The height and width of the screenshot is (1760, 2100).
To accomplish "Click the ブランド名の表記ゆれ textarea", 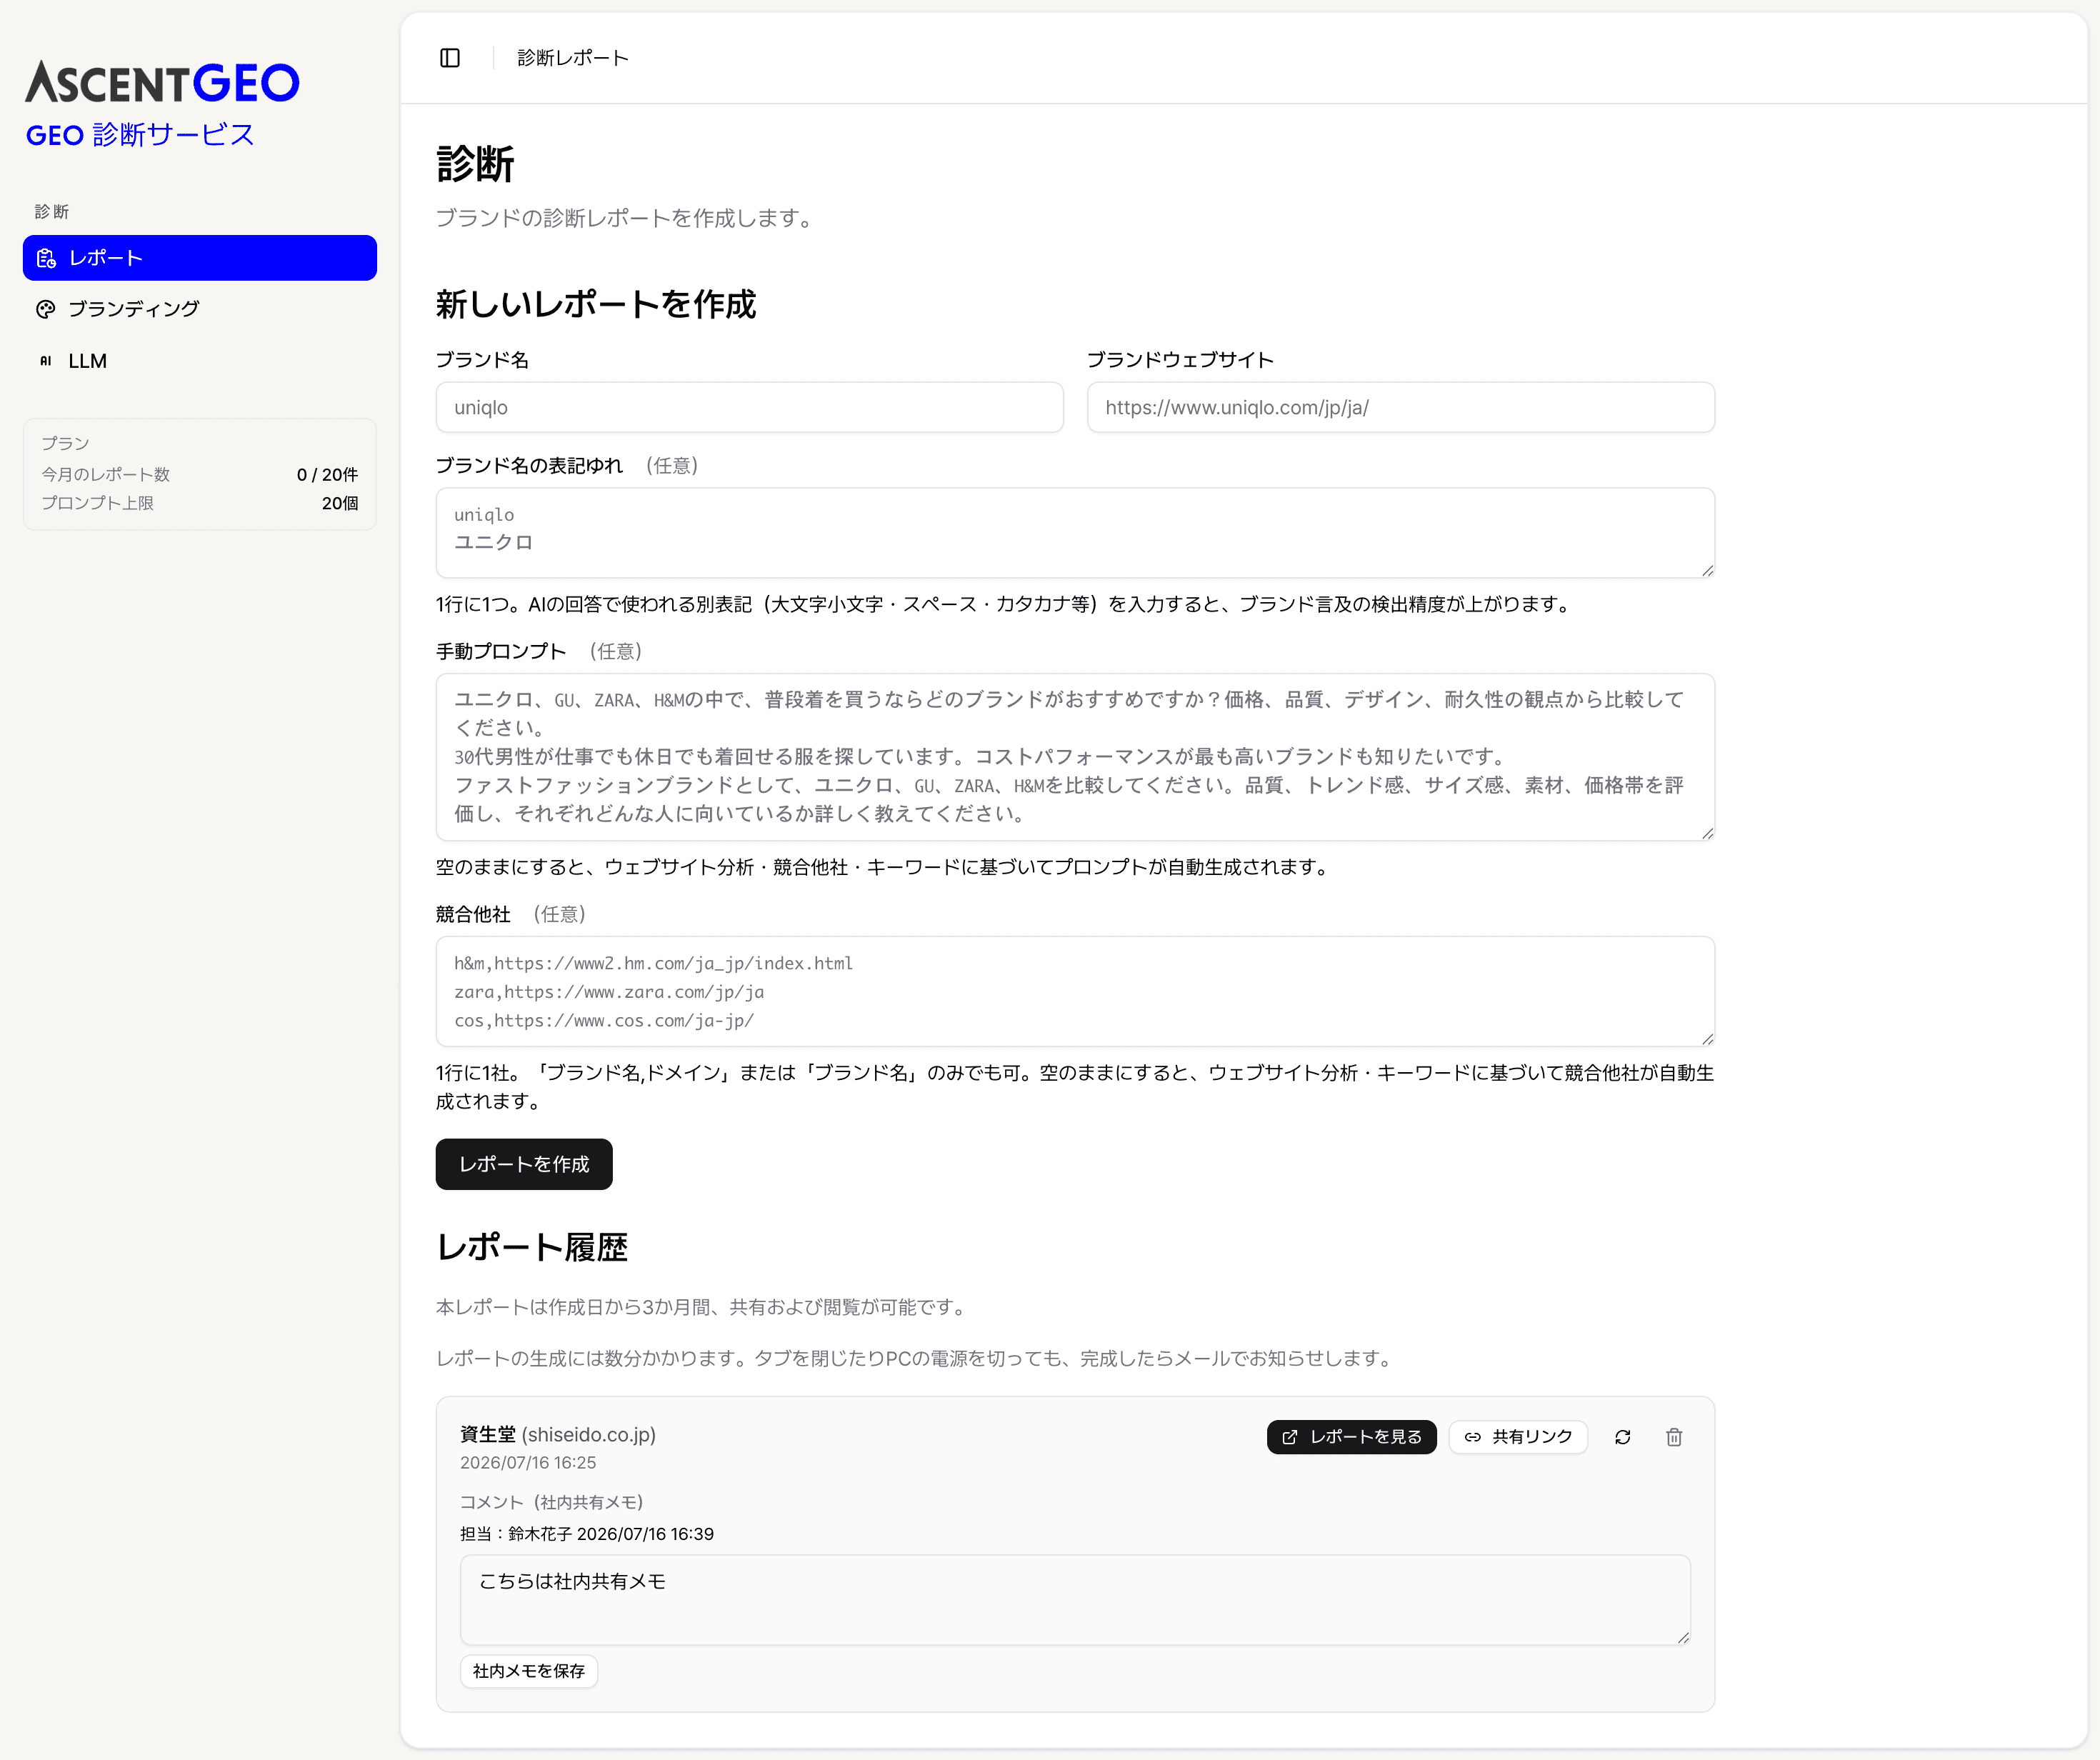I will 1075,533.
